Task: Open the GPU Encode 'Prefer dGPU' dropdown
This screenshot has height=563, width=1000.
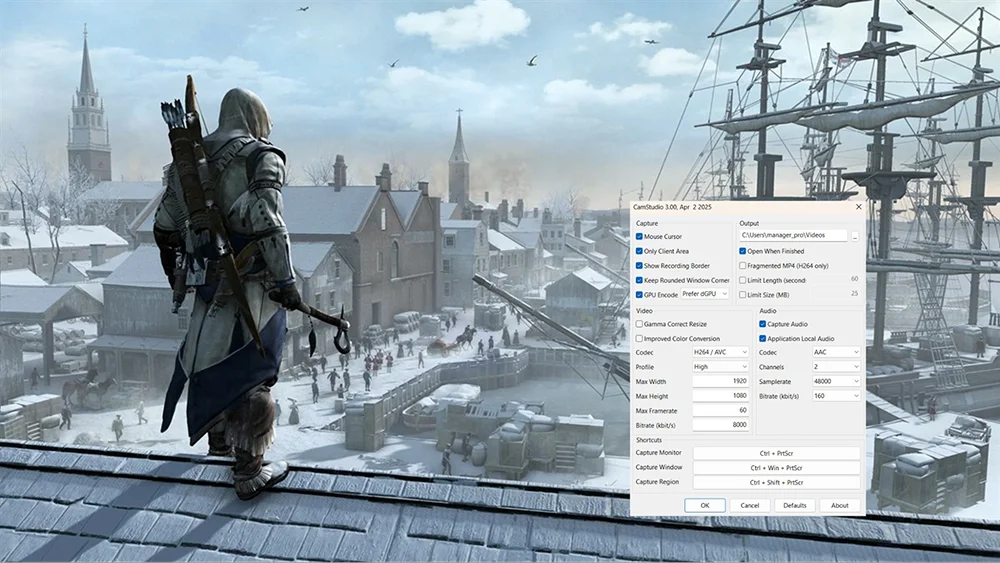Action: pyautogui.click(x=705, y=294)
